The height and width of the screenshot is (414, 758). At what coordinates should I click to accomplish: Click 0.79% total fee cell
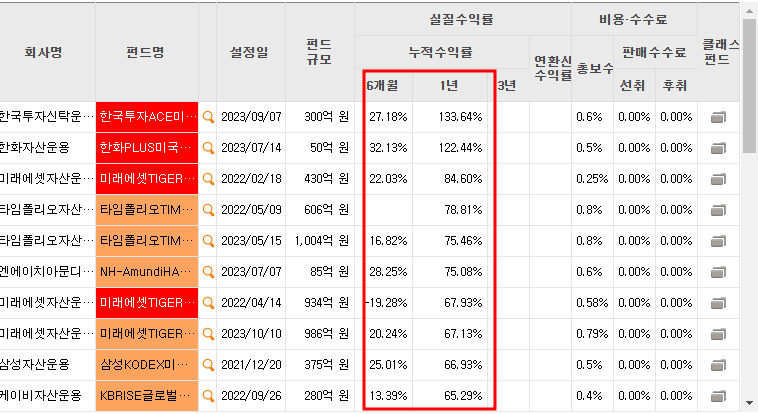tap(592, 334)
